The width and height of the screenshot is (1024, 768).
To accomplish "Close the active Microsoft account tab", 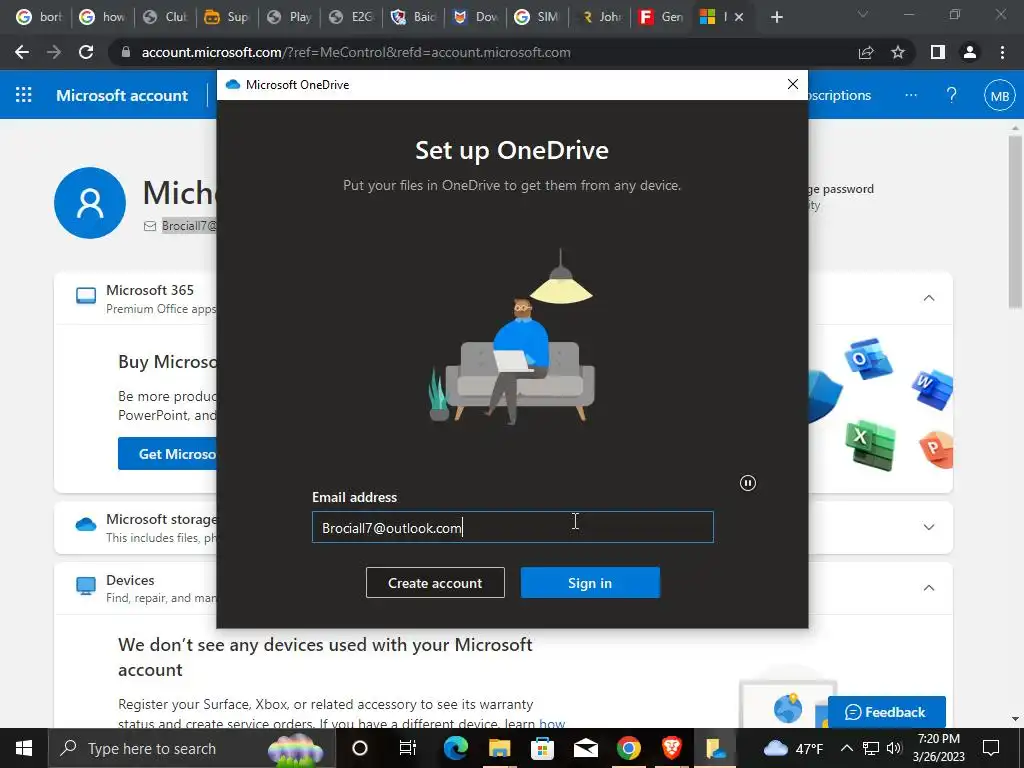I will click(x=739, y=18).
